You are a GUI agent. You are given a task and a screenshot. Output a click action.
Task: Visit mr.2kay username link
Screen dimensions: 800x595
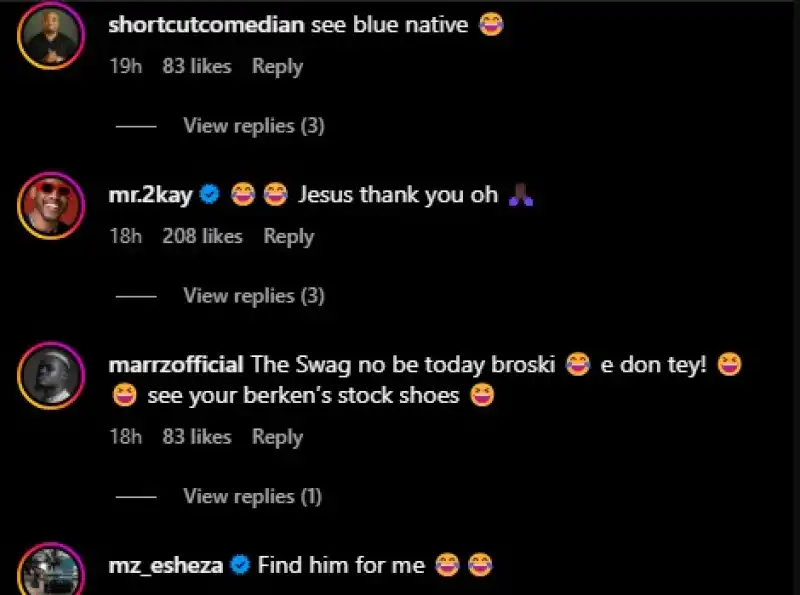coord(150,195)
